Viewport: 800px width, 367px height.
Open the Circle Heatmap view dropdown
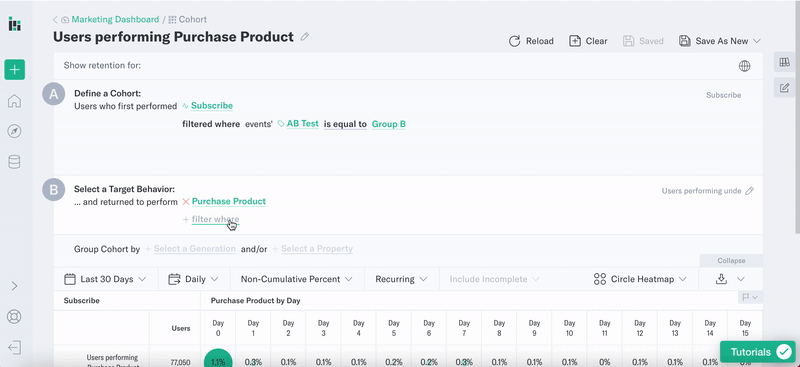point(640,279)
